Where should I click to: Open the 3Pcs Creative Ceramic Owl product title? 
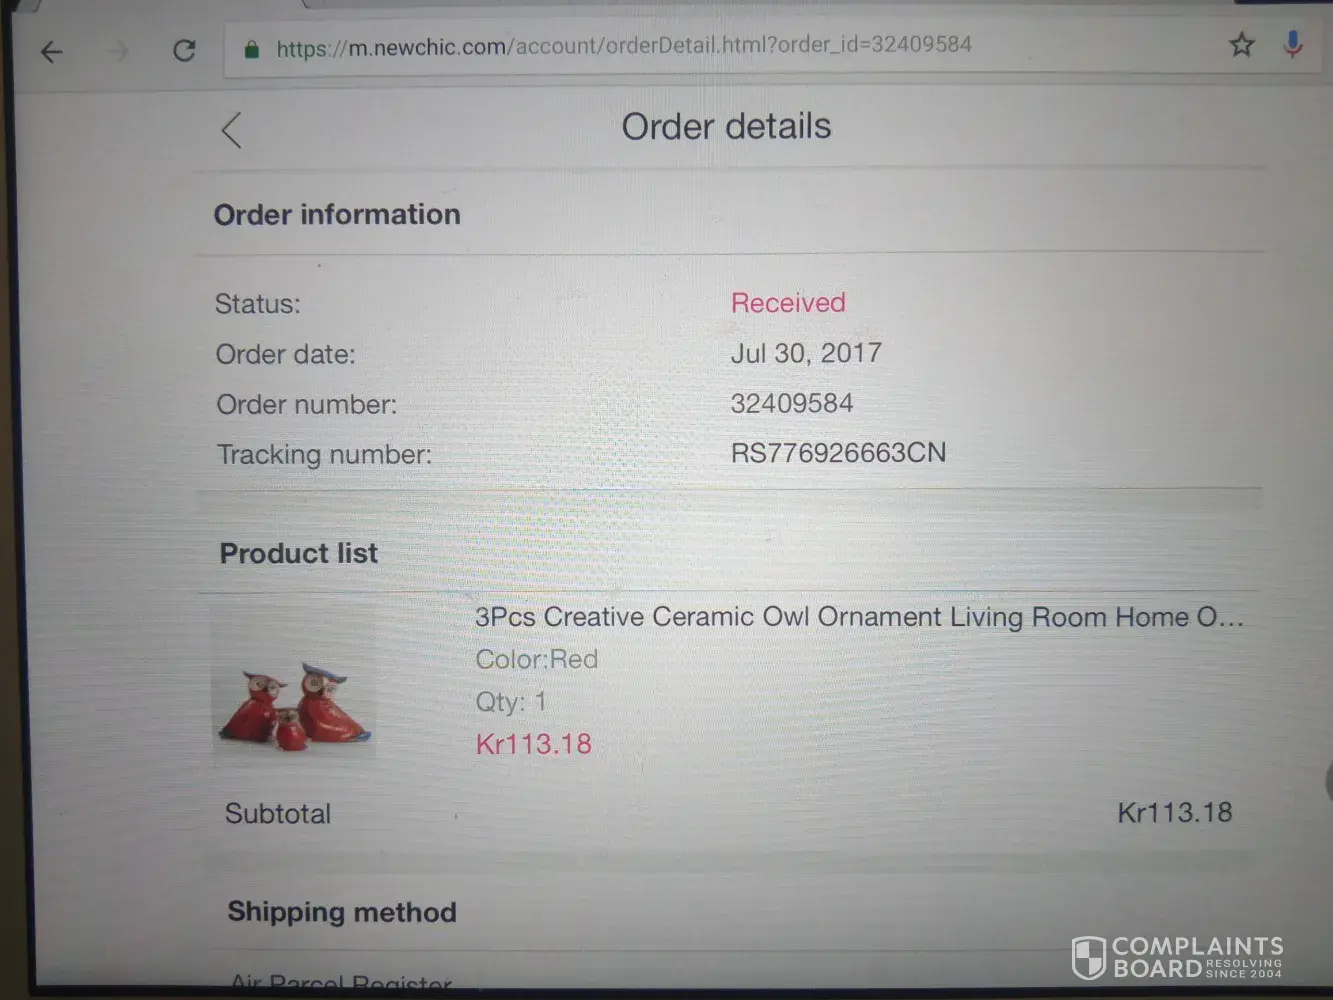(x=859, y=617)
